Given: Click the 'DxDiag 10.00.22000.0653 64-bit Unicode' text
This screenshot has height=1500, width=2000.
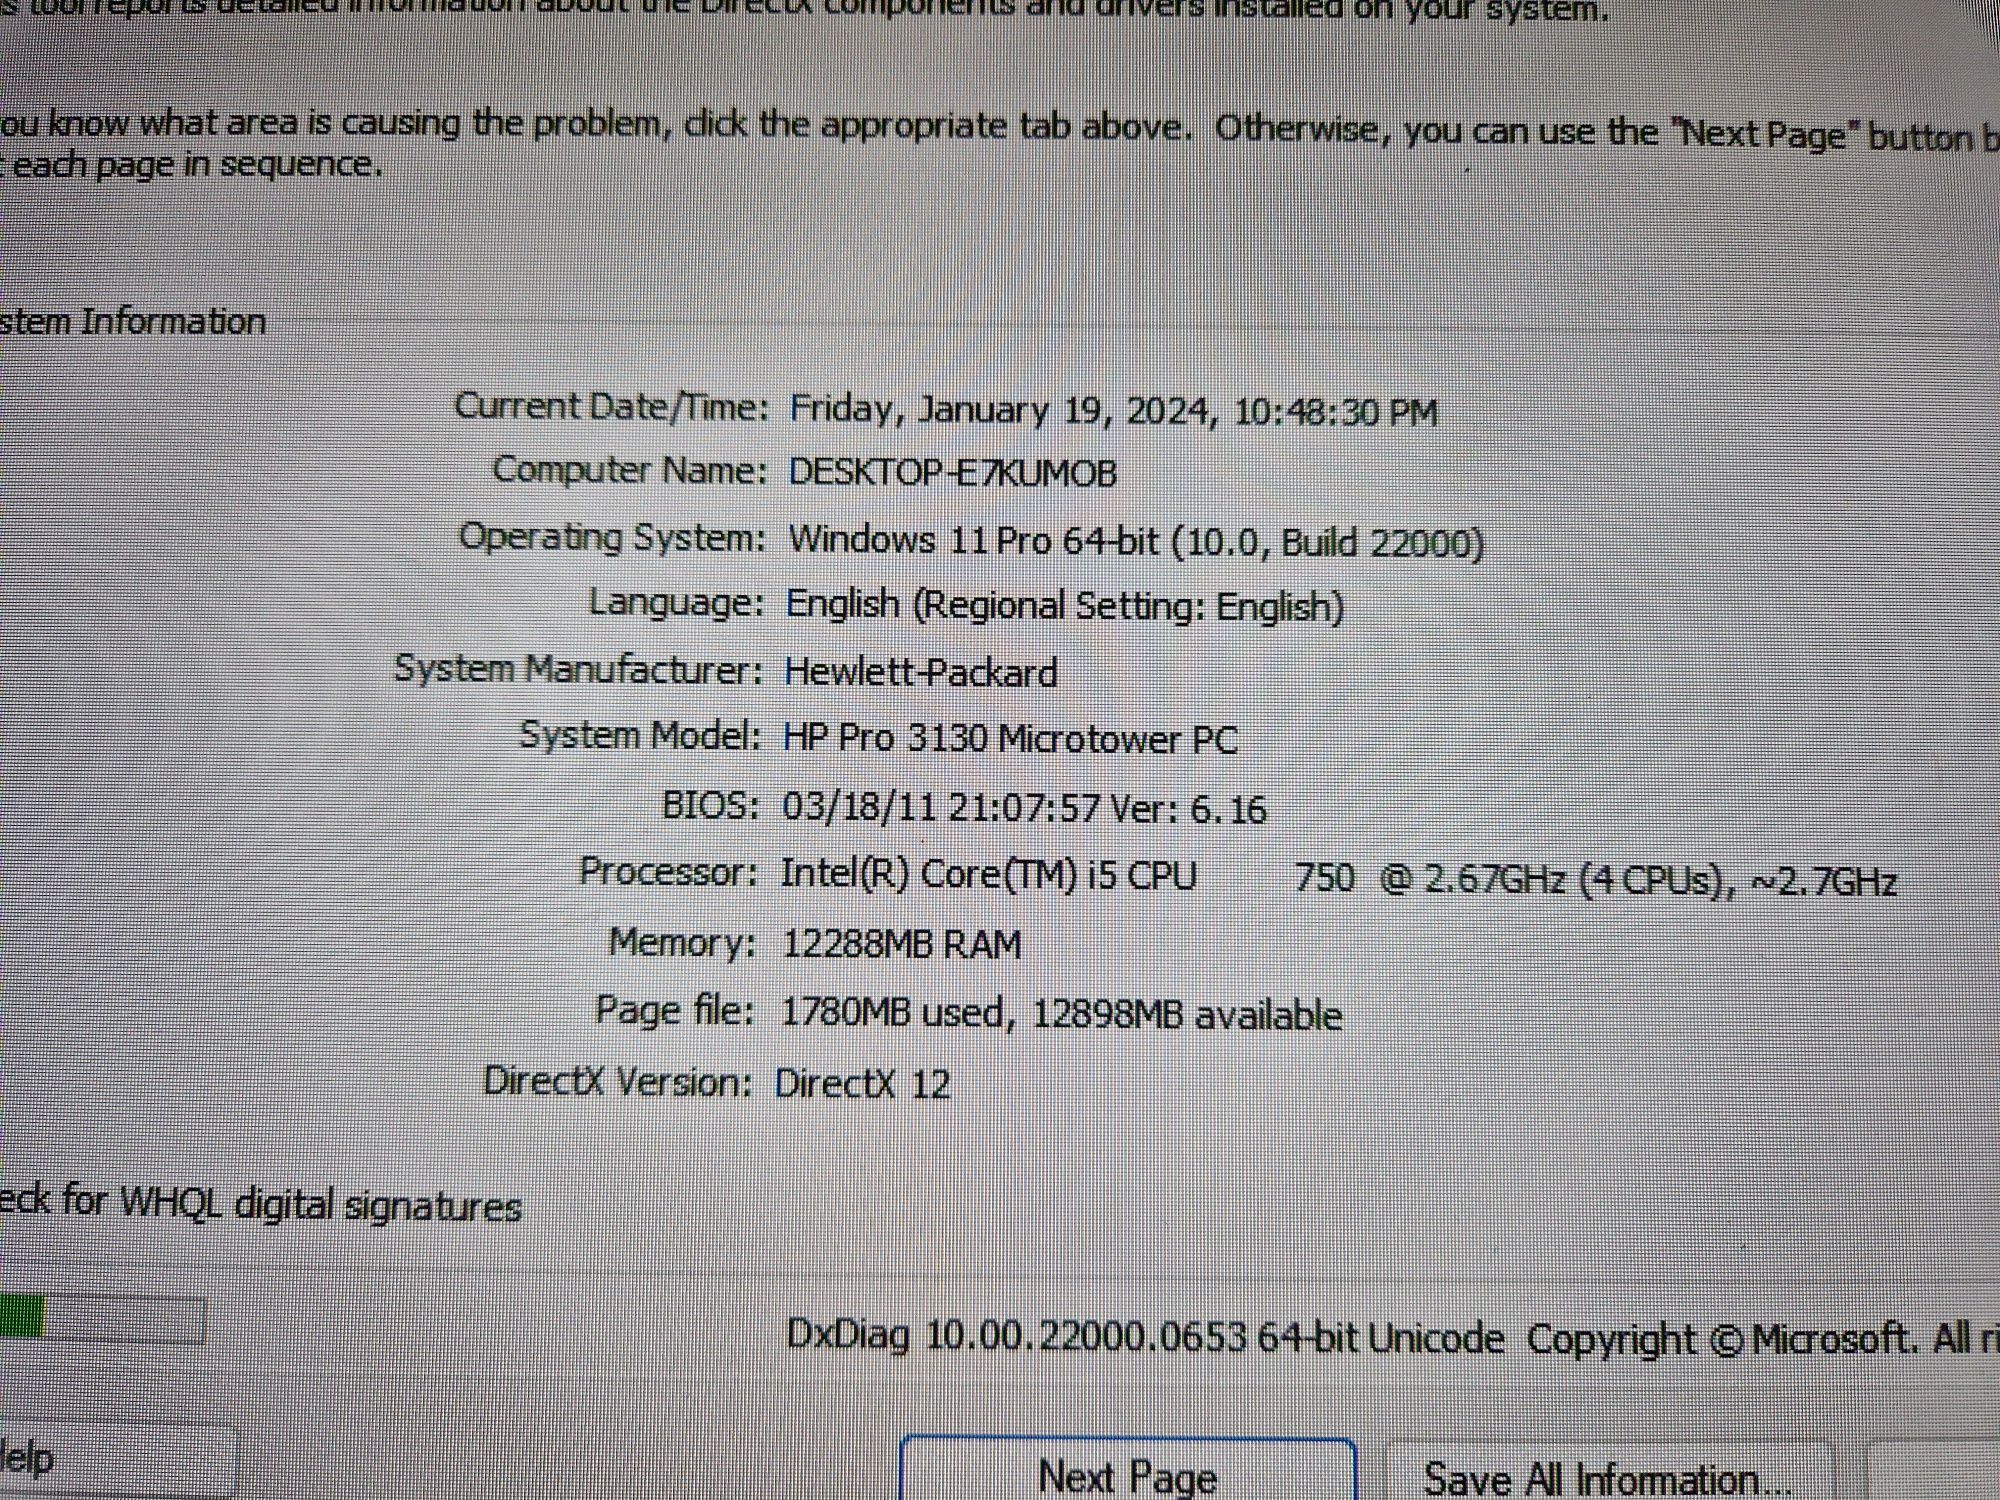Looking at the screenshot, I should pyautogui.click(x=1145, y=1337).
